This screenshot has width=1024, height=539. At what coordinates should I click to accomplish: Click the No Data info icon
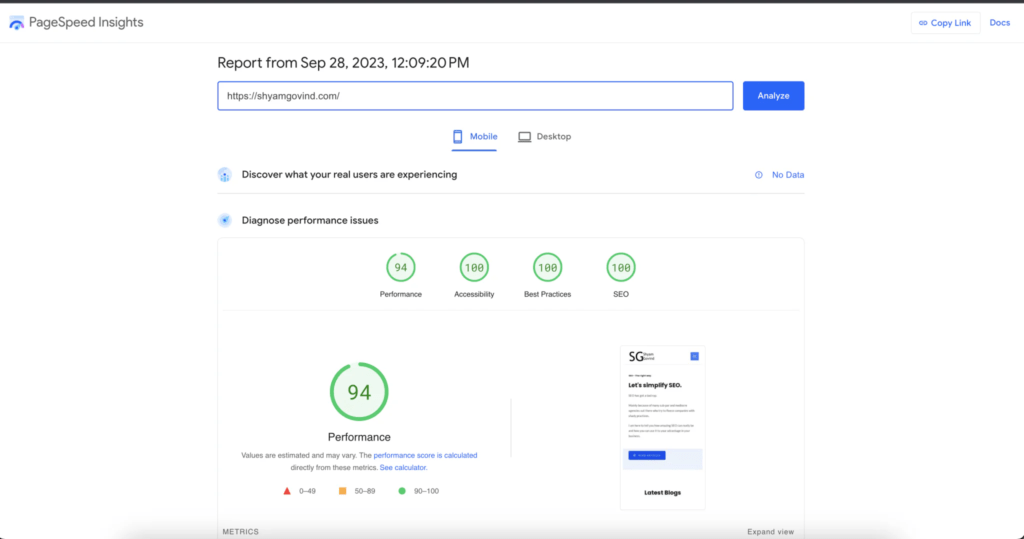click(758, 175)
